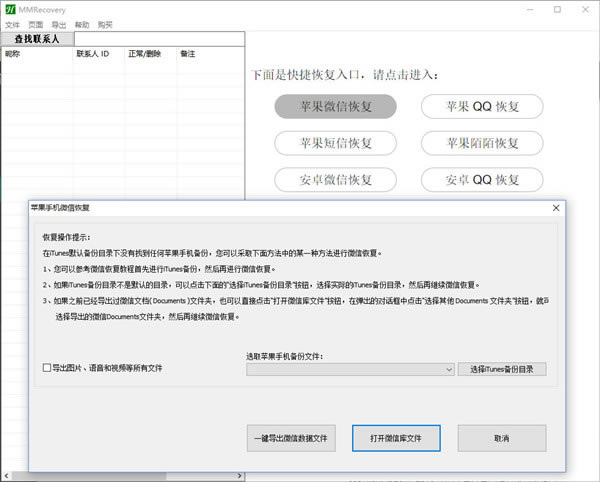The width and height of the screenshot is (600, 482).
Task: Open the 导出 menu
Action: [59, 25]
